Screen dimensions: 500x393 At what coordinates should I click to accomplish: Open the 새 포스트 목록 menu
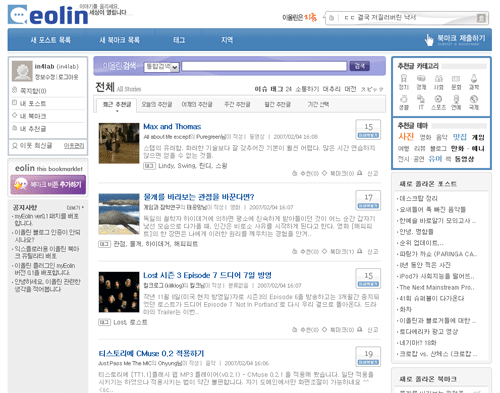click(51, 40)
